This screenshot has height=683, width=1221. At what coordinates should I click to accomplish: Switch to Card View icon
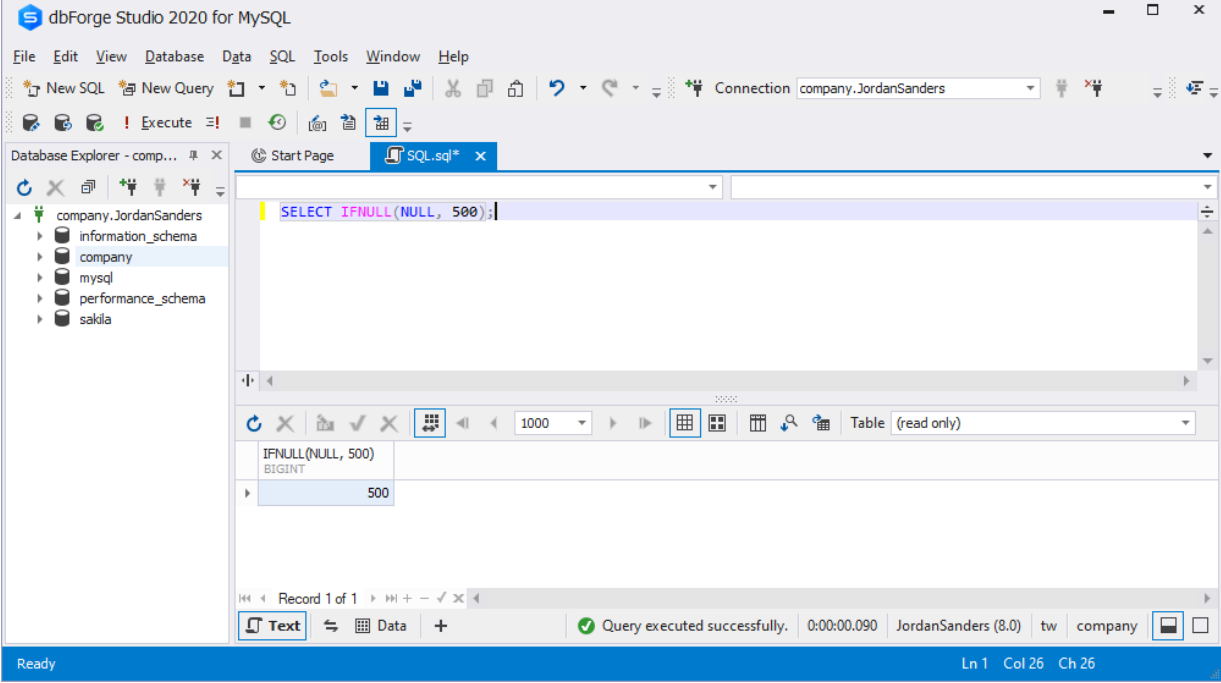[x=717, y=423]
